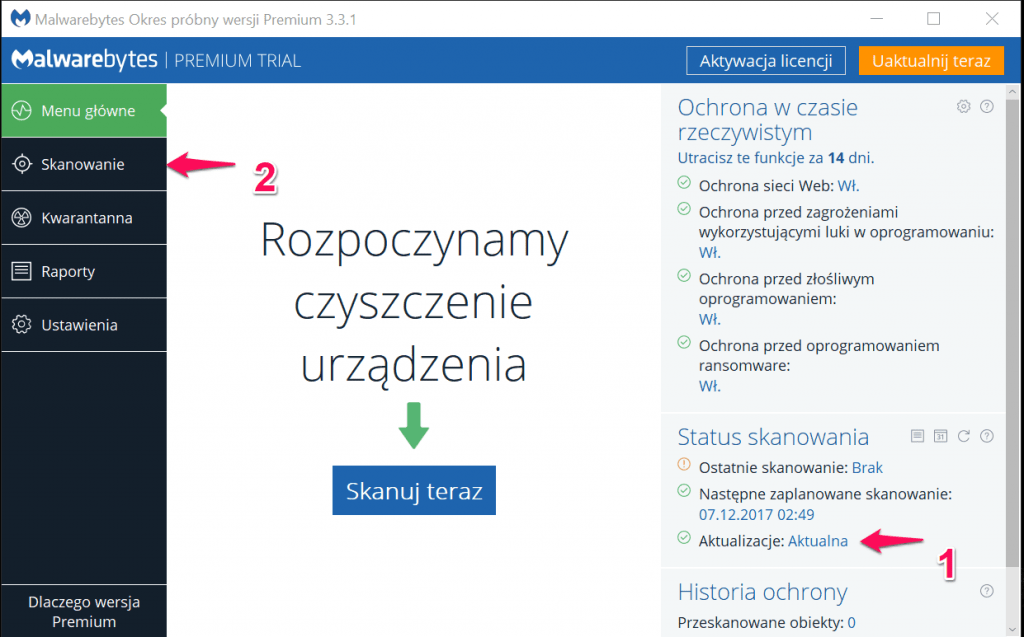Click help icon beside Ochrona w czasie rzeczywistym
This screenshot has height=637, width=1024.
click(x=987, y=106)
